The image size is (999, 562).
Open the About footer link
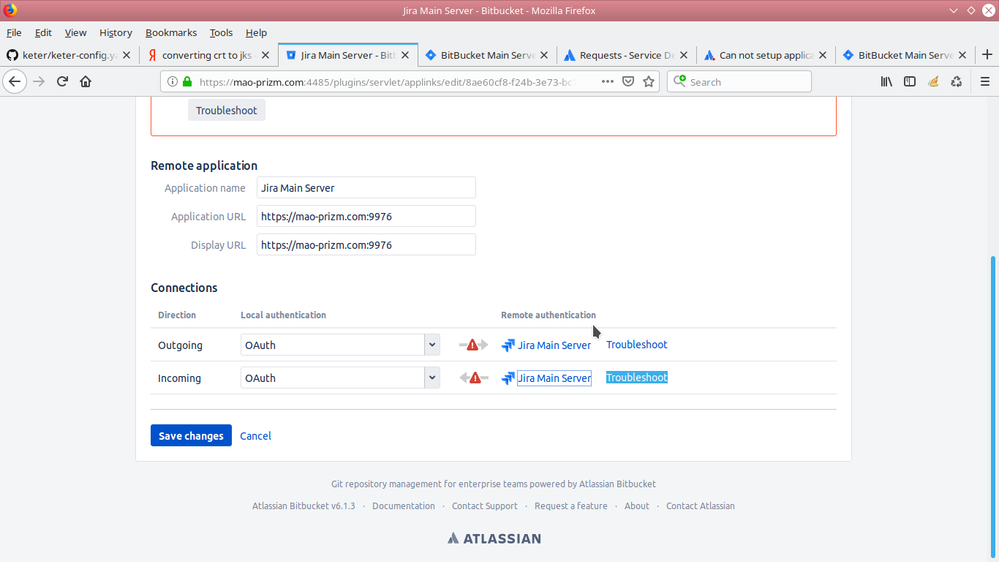coord(636,506)
